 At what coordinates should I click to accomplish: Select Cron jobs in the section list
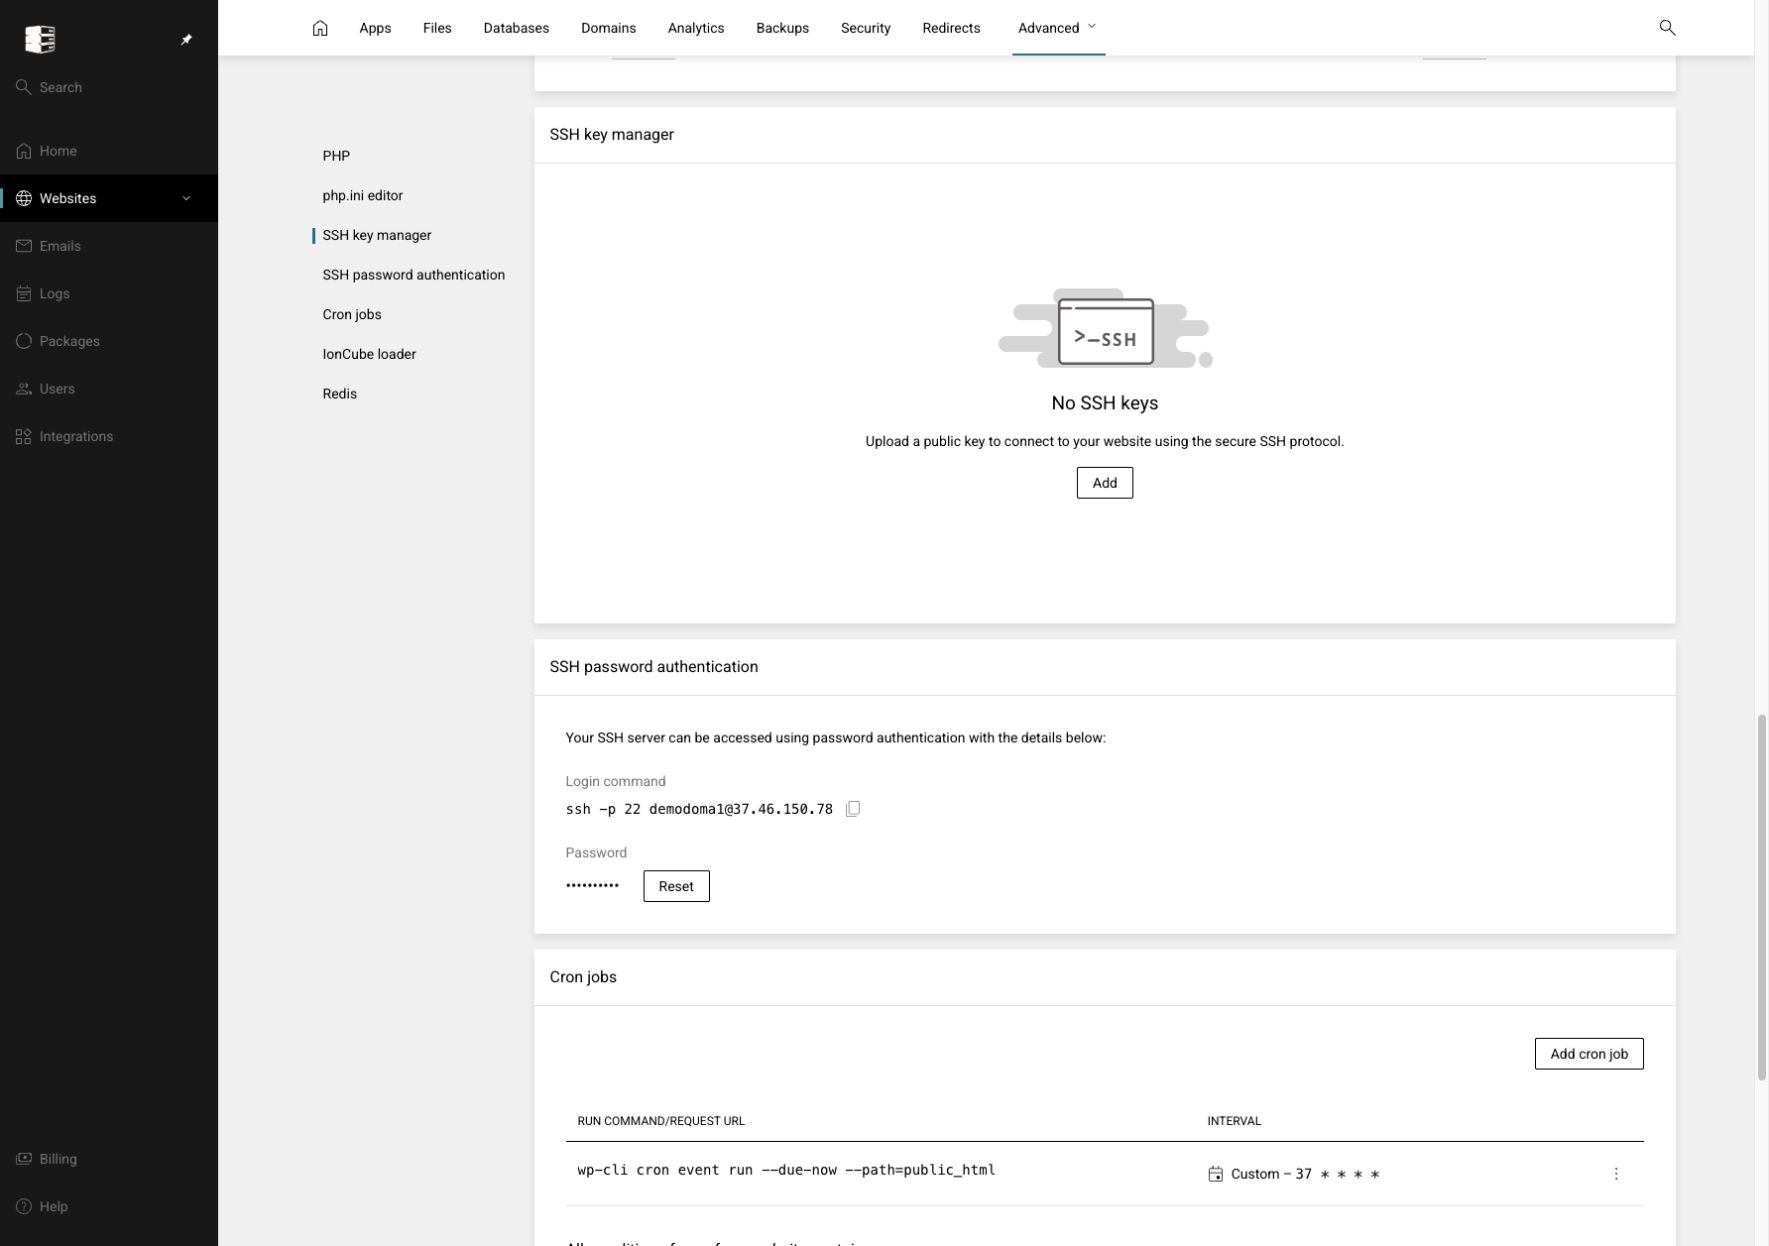[x=351, y=314]
